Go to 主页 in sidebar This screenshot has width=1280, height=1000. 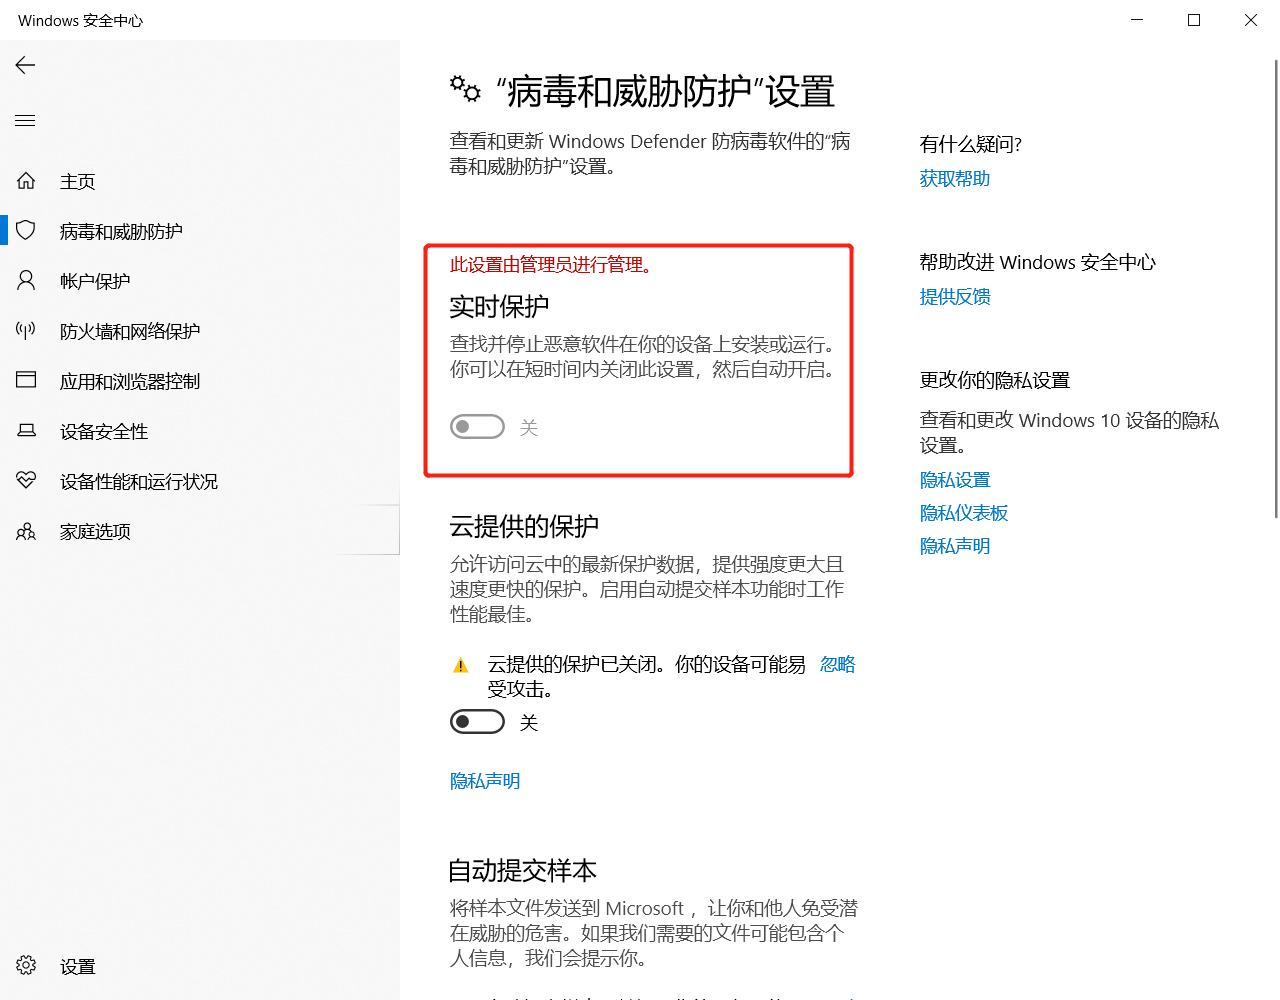(200, 181)
